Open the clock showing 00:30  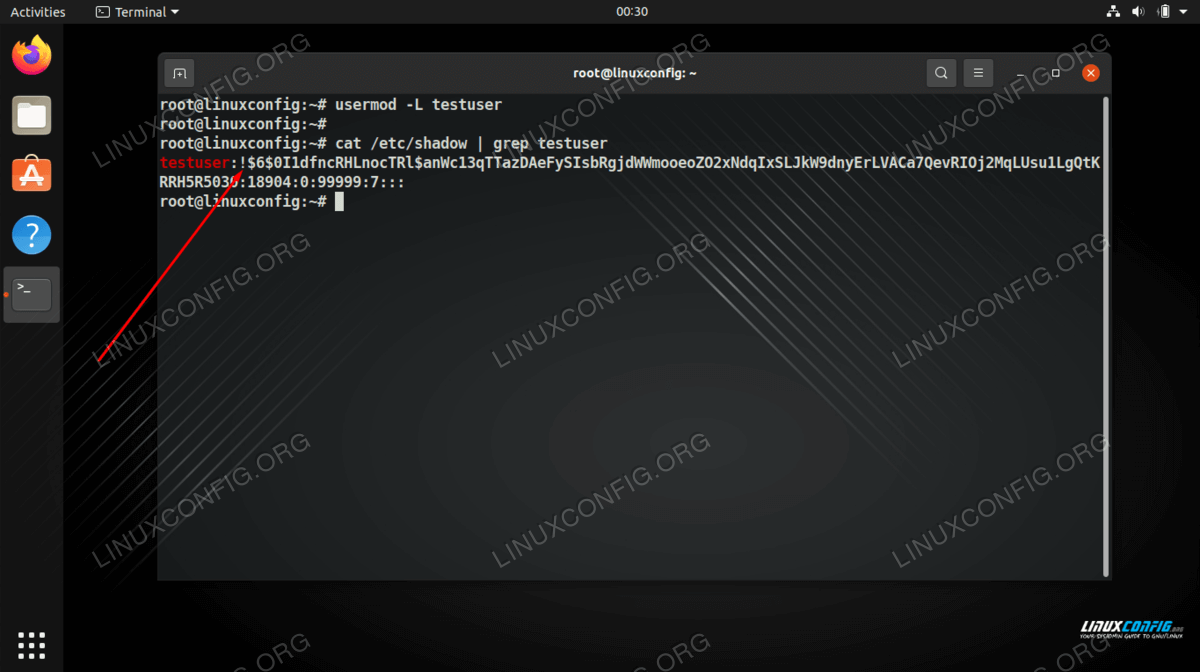pyautogui.click(x=632, y=12)
